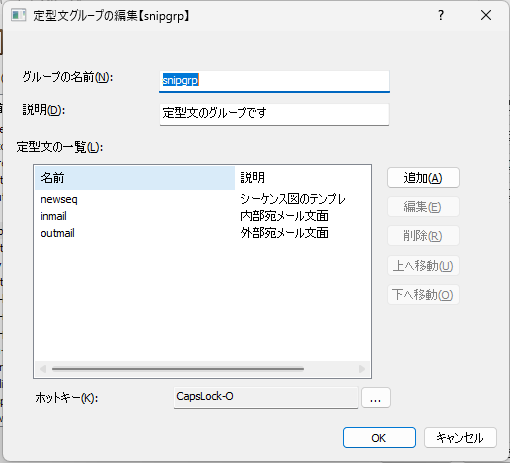The height and width of the screenshot is (463, 510).
Task: Click the 下へ移動(O) button
Action: click(423, 295)
